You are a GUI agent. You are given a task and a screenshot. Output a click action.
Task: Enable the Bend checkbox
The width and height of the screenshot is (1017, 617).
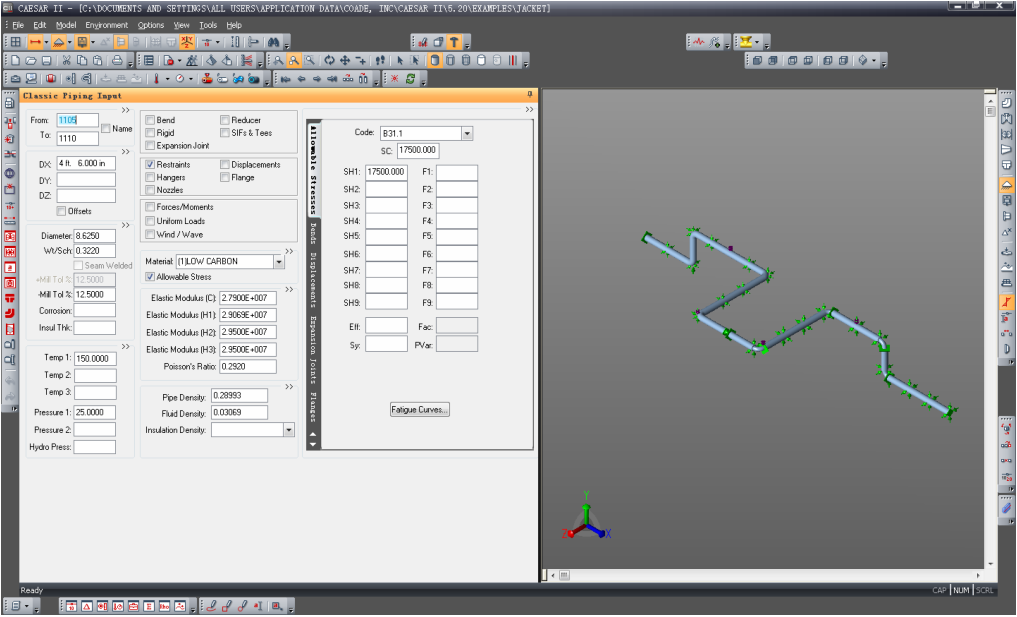point(151,120)
